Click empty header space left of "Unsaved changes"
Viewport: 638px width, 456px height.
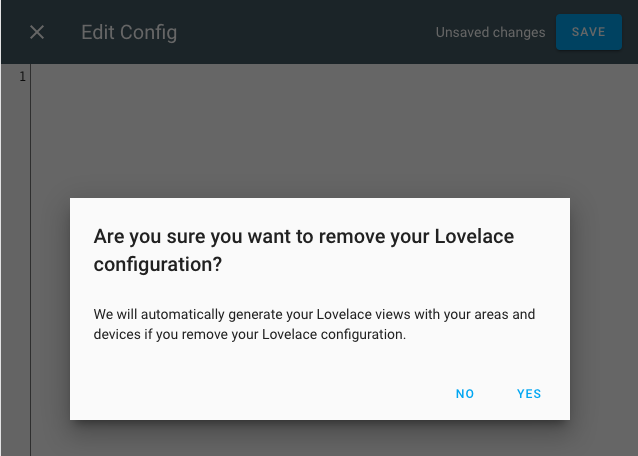[x=320, y=32]
